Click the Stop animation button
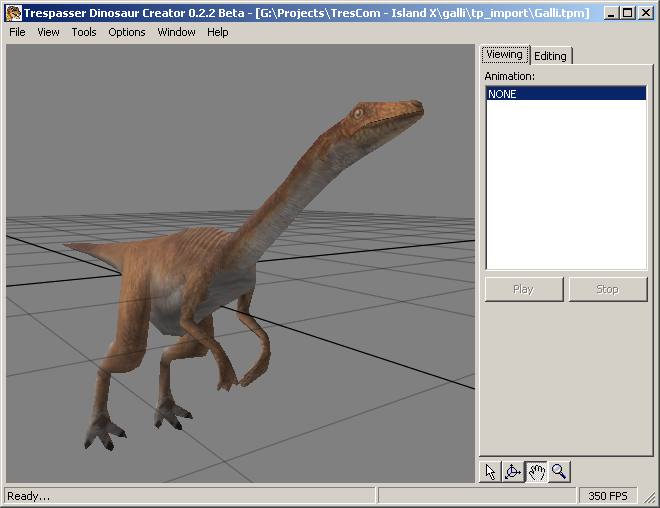 click(607, 289)
